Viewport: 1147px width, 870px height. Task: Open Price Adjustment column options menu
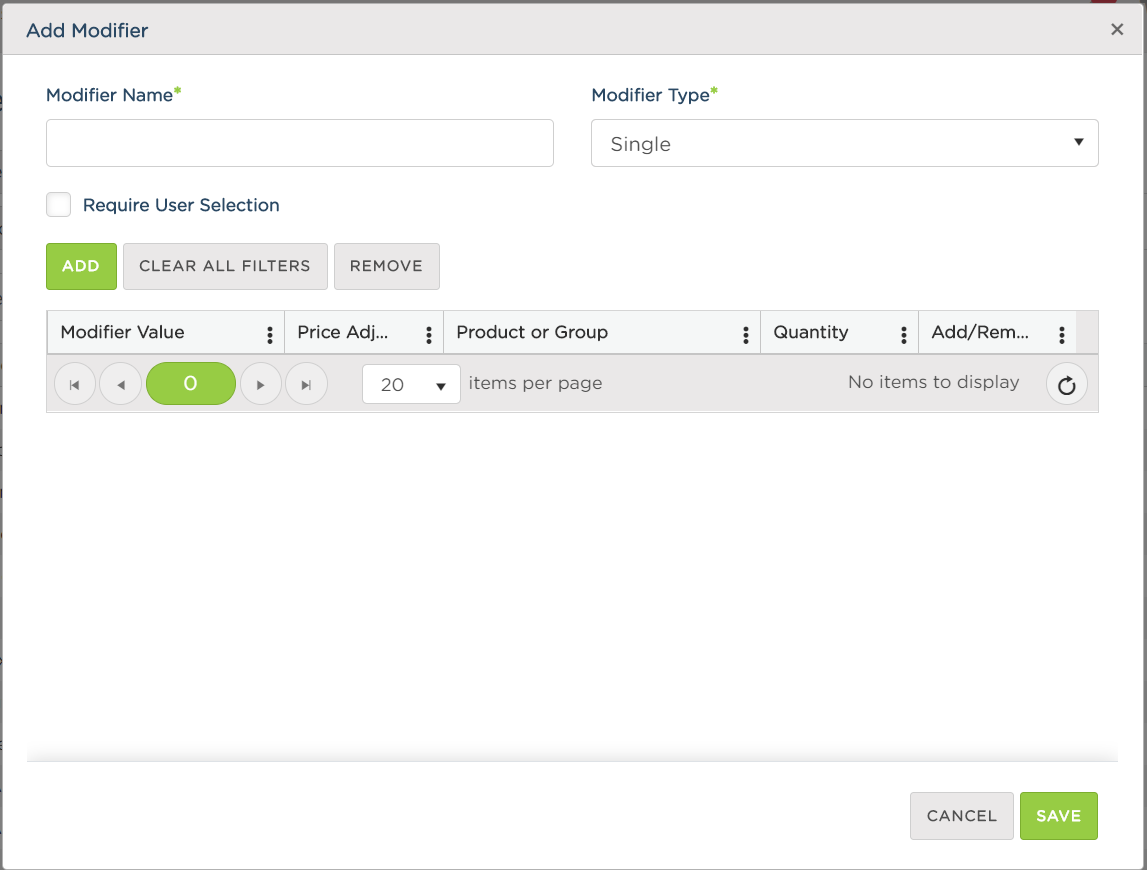point(429,334)
